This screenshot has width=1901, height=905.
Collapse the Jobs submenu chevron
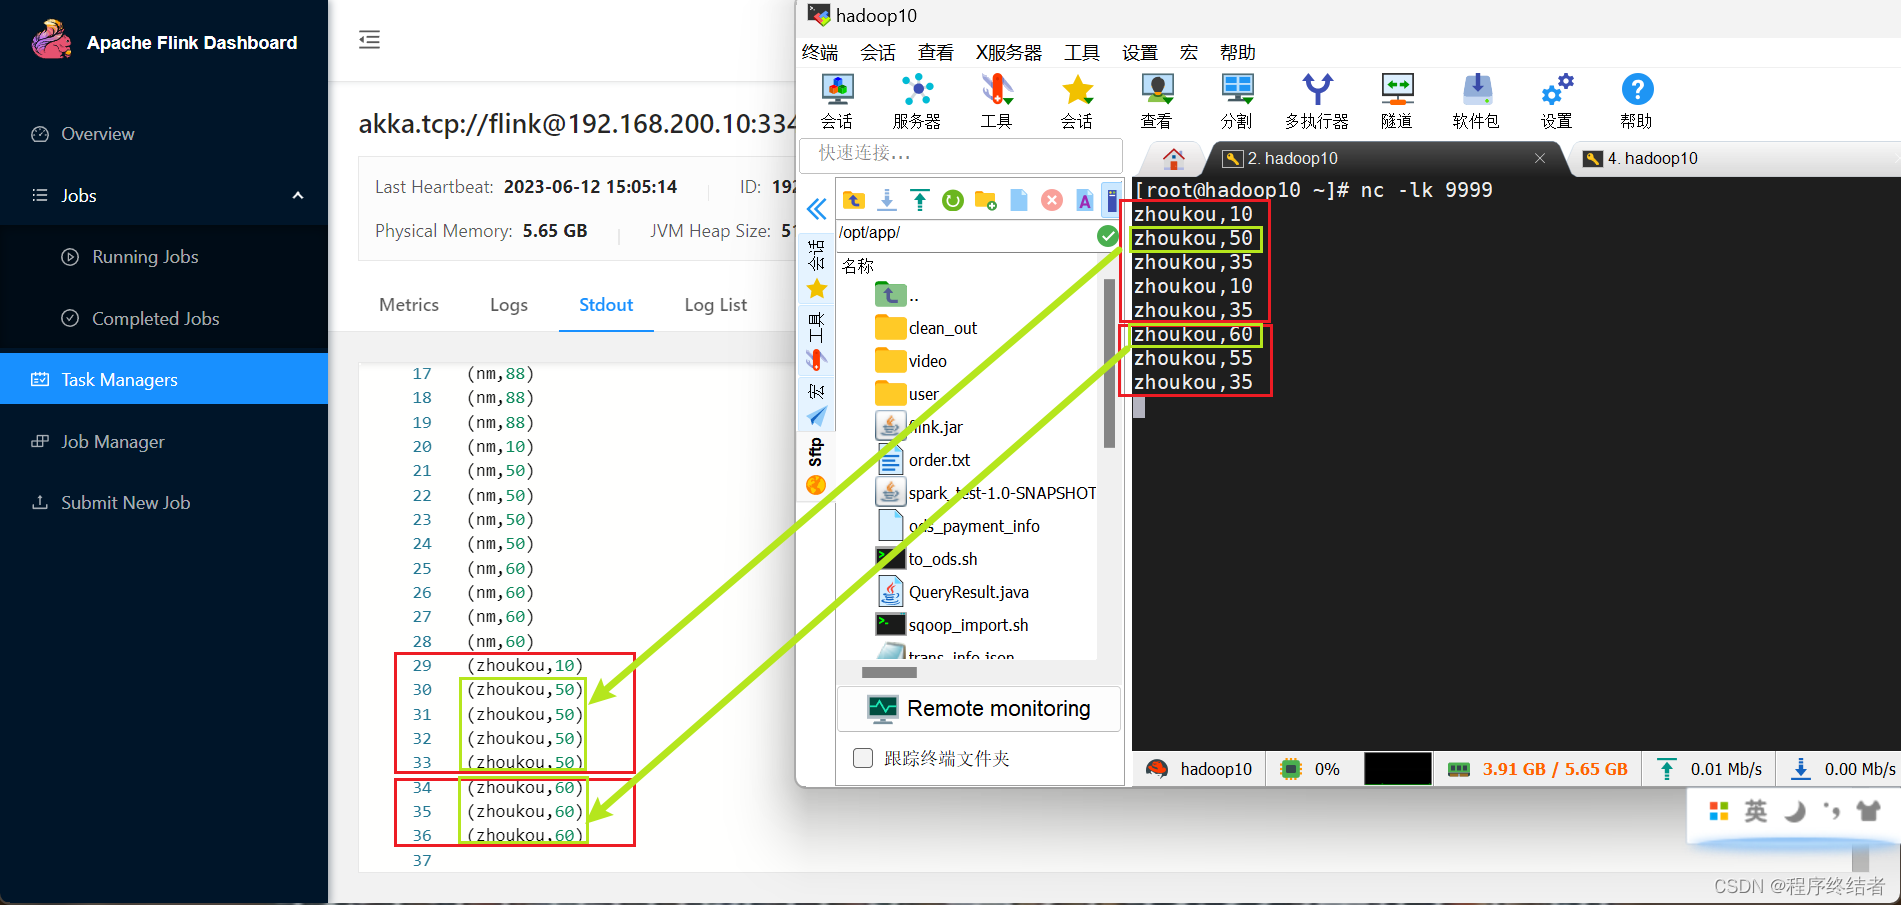[x=297, y=195]
